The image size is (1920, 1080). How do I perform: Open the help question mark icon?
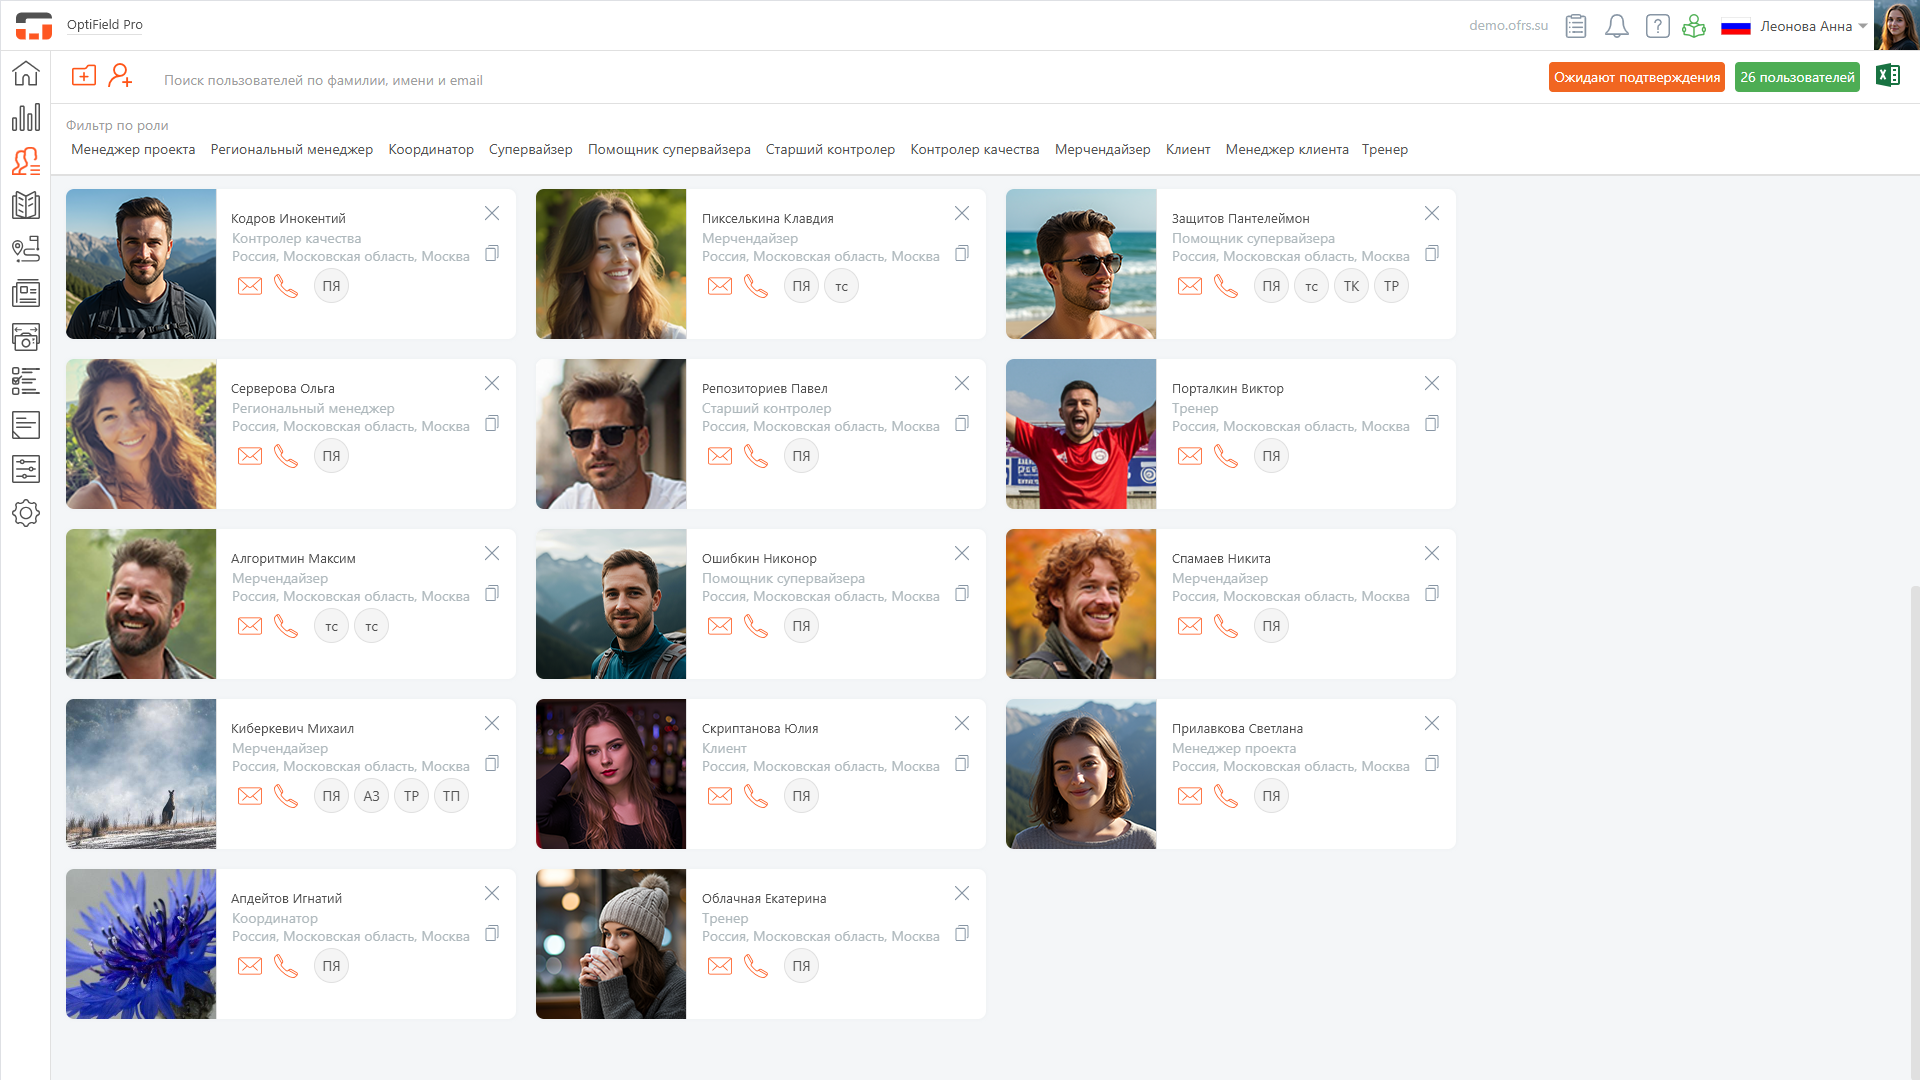[1657, 26]
